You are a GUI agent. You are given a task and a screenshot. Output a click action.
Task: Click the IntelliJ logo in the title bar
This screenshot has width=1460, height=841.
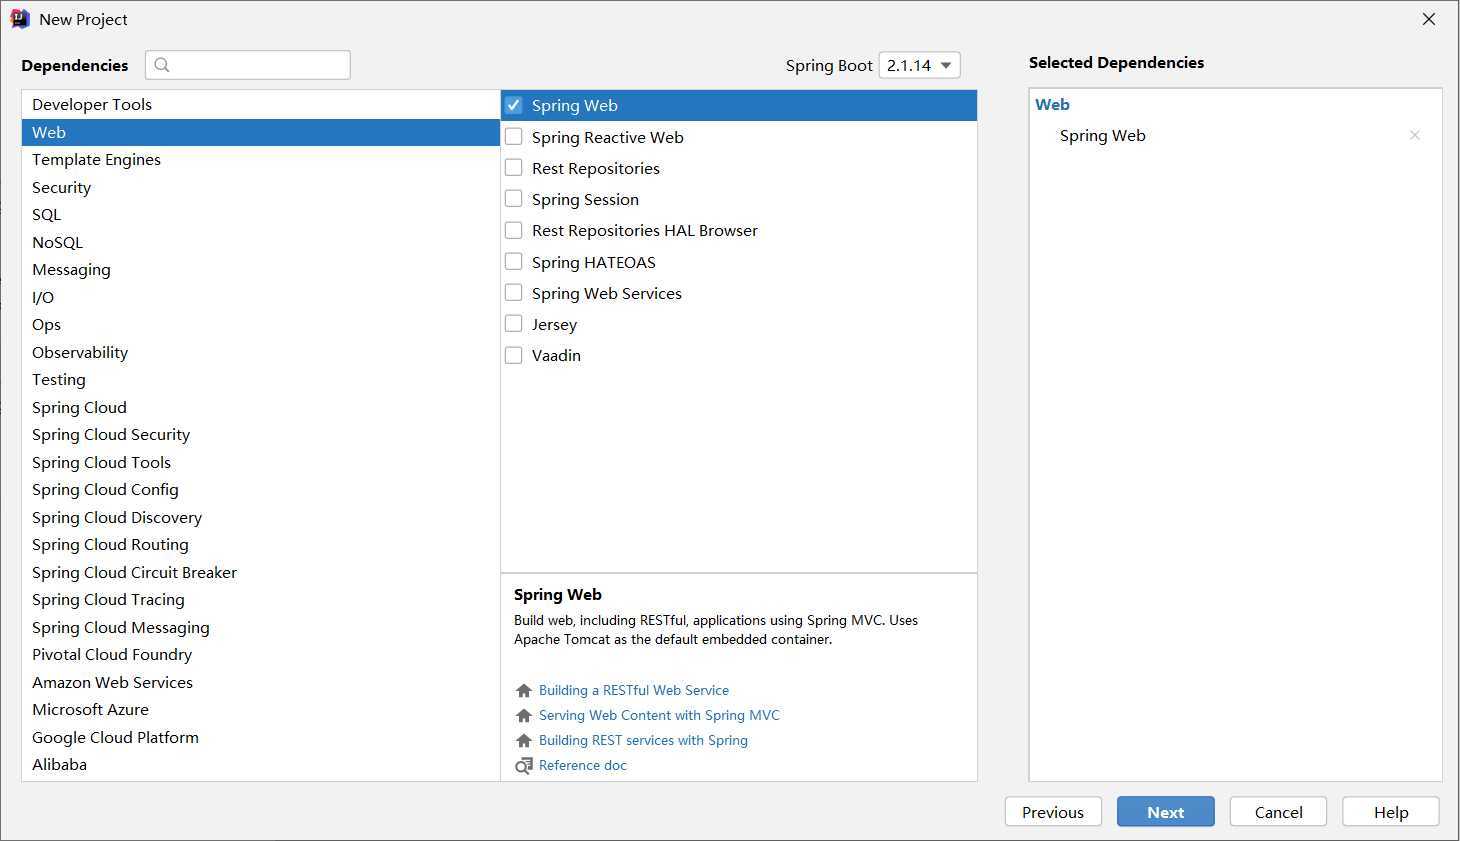(x=20, y=19)
